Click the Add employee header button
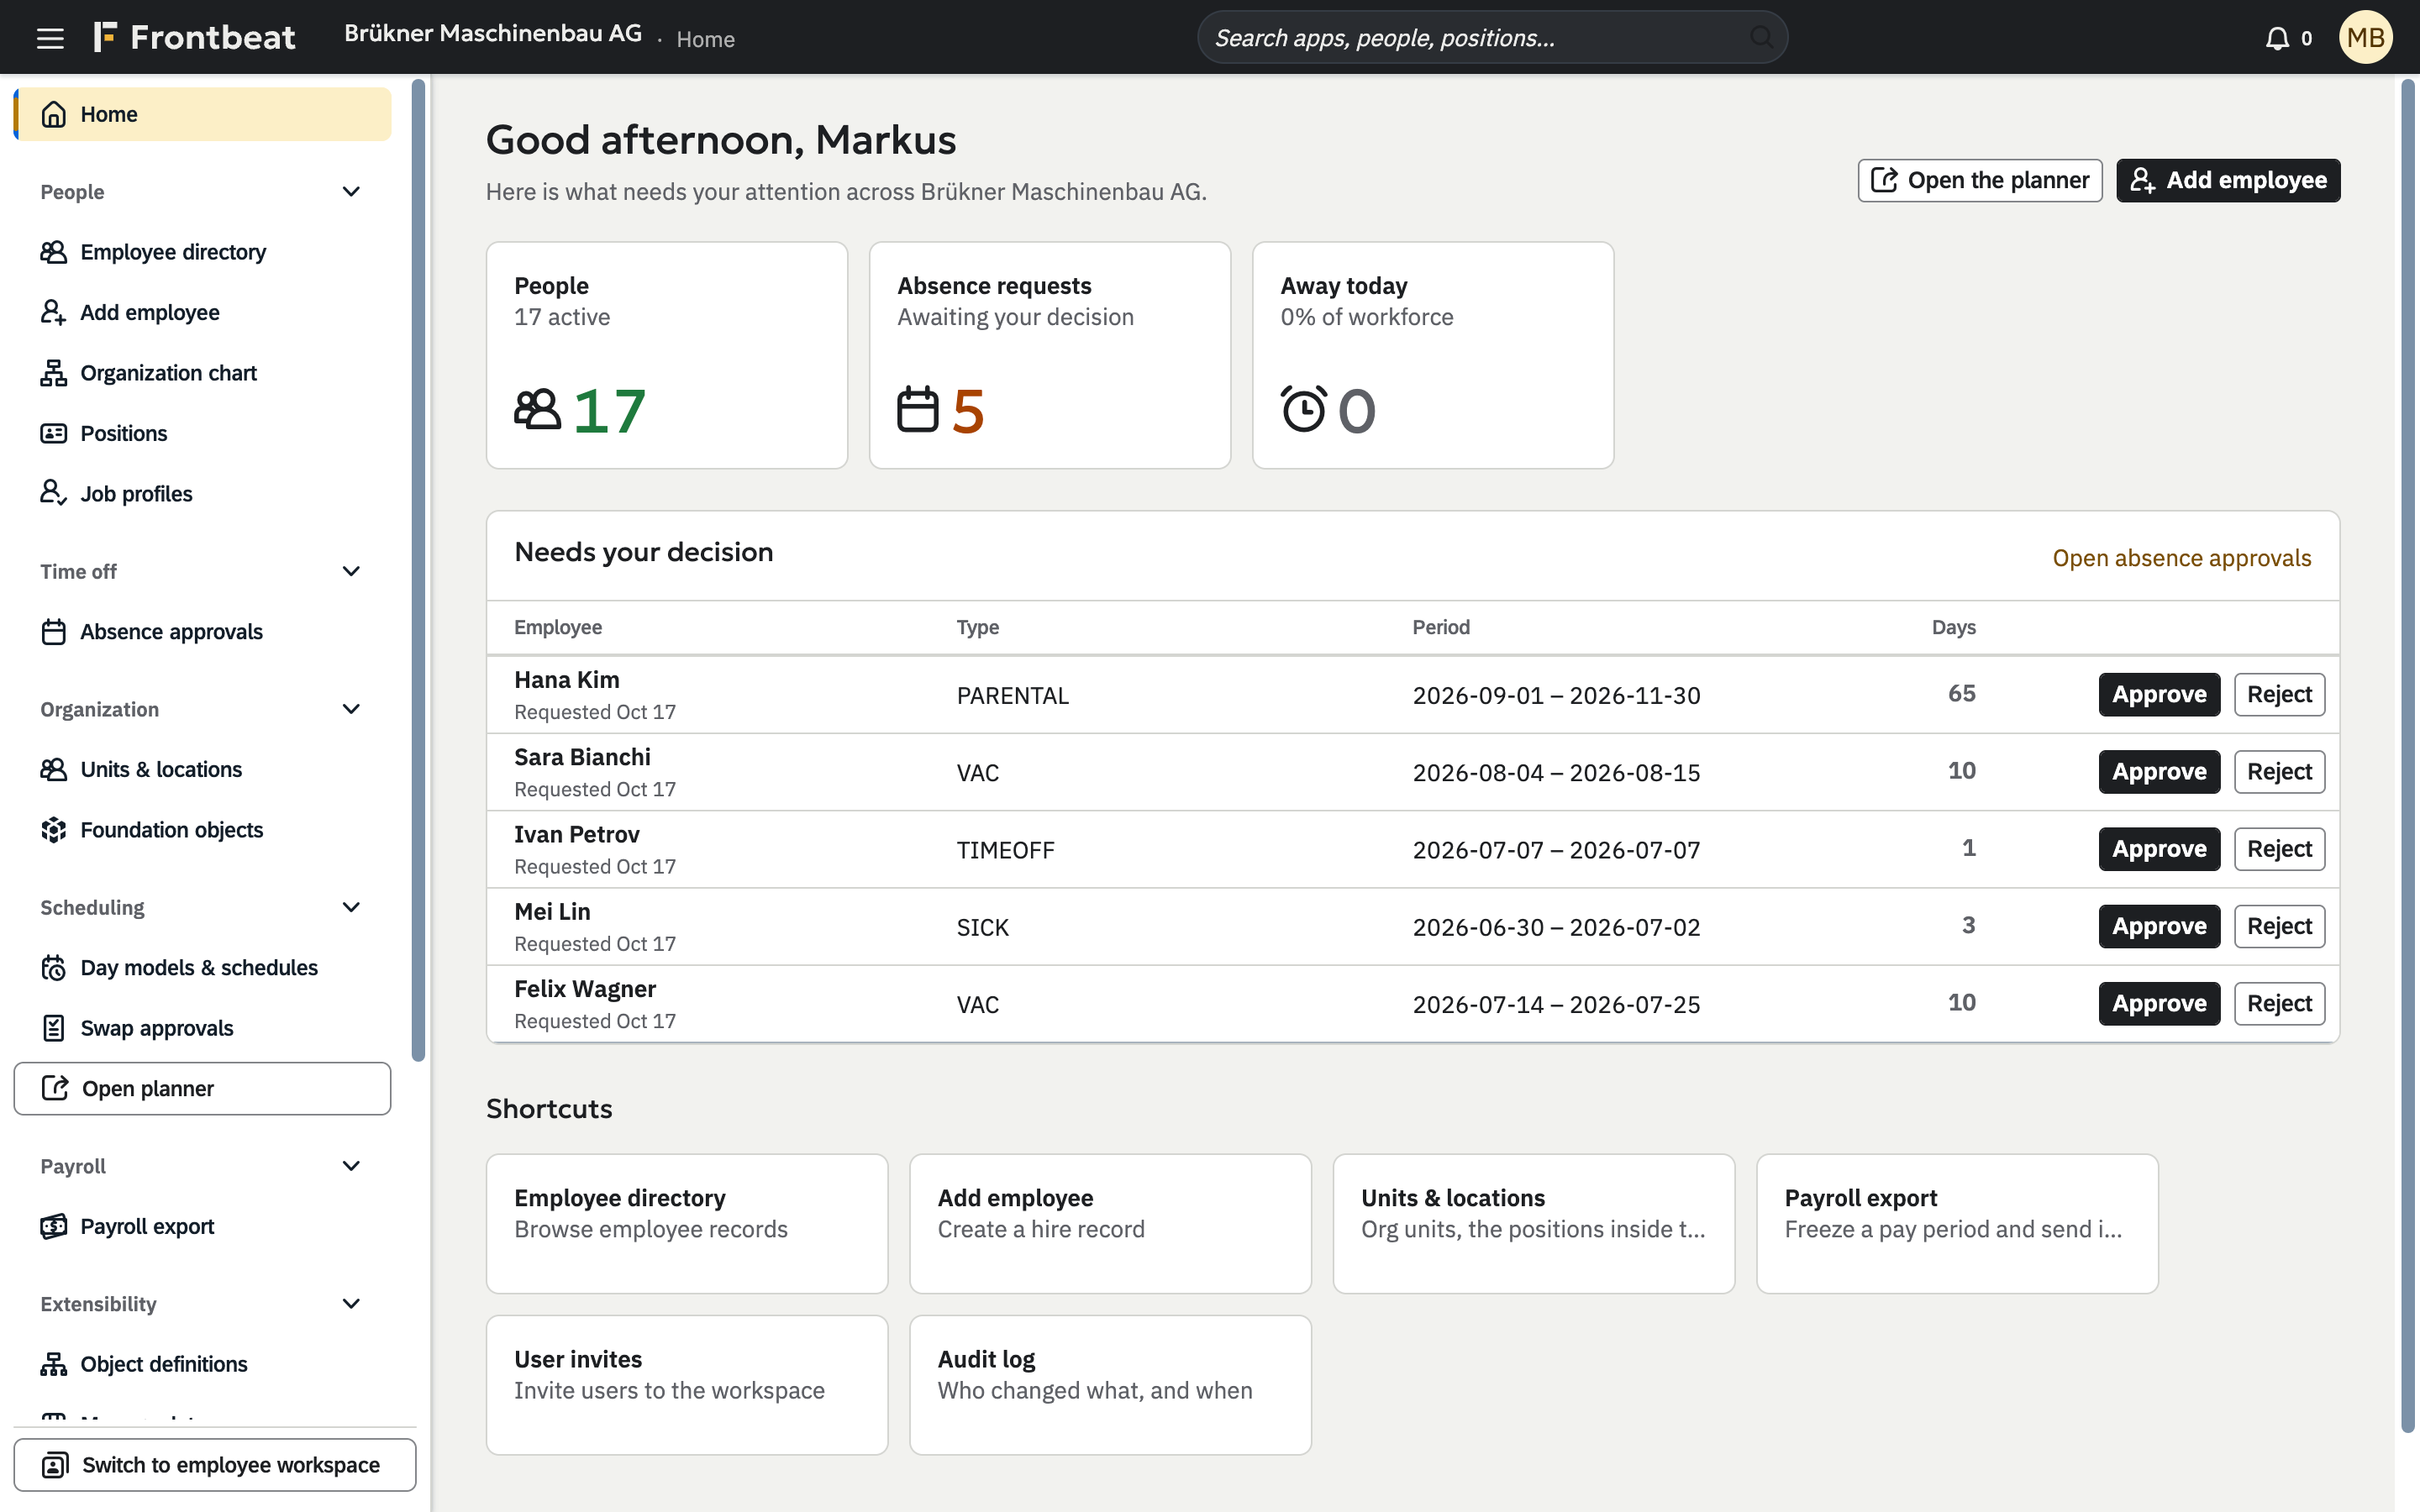Image resolution: width=2420 pixels, height=1512 pixels. pyautogui.click(x=2228, y=180)
